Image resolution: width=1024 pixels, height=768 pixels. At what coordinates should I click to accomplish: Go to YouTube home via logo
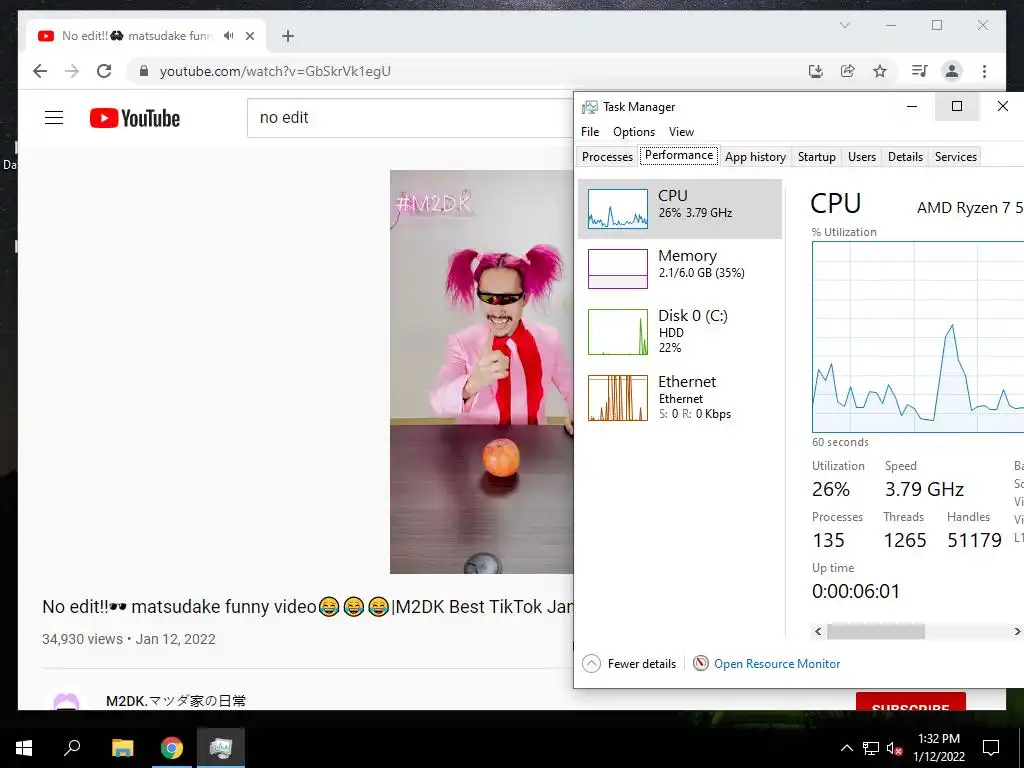135,118
